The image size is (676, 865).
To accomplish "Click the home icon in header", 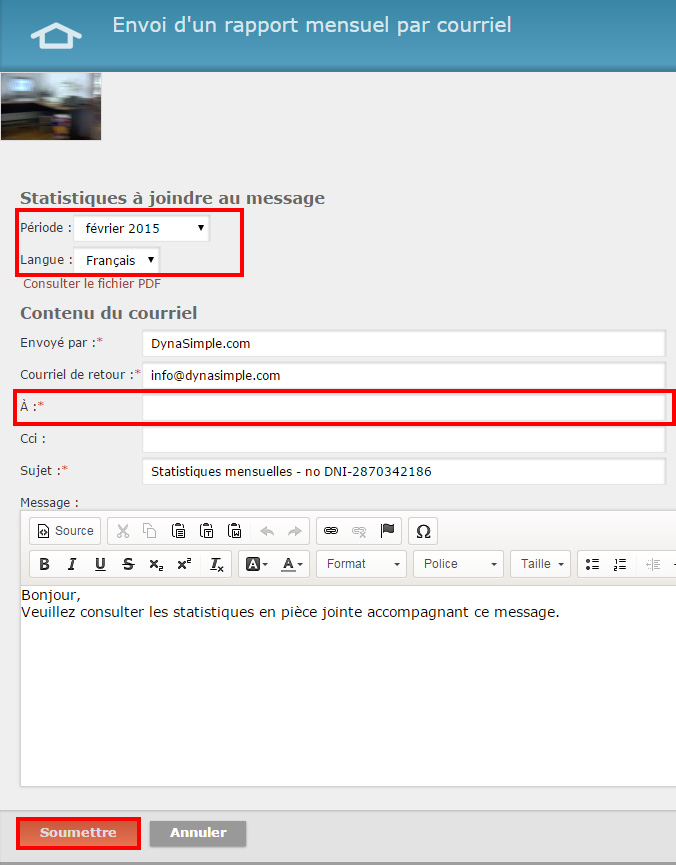I will click(x=56, y=36).
